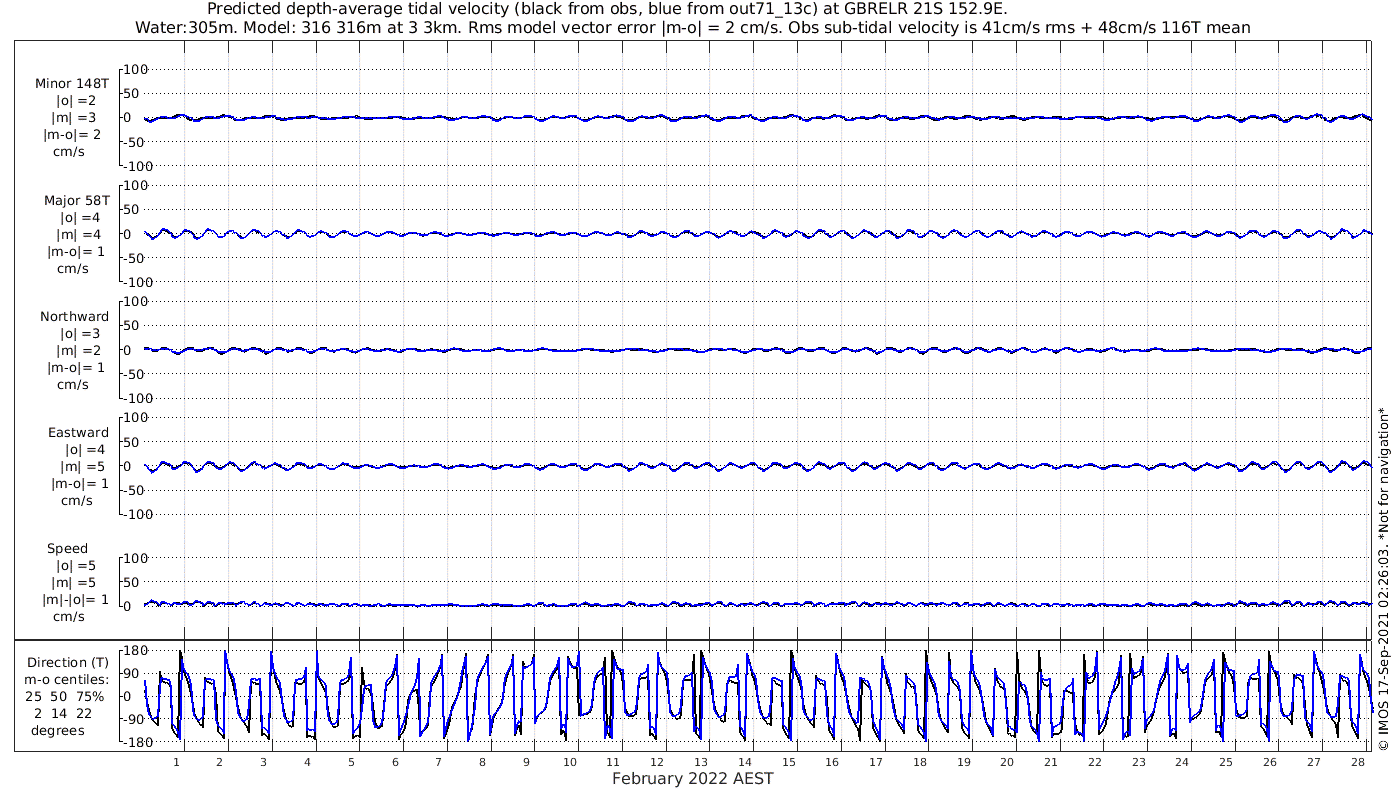Click the 'February 2022 AEST' axis title
The height and width of the screenshot is (800, 1400).
(693, 778)
